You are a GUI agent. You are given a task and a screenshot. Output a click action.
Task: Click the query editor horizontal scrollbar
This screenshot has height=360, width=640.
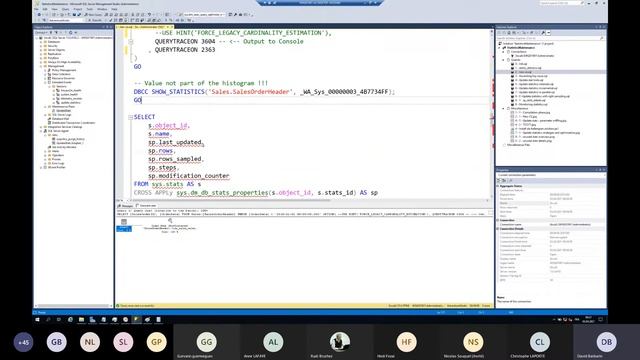[307, 200]
